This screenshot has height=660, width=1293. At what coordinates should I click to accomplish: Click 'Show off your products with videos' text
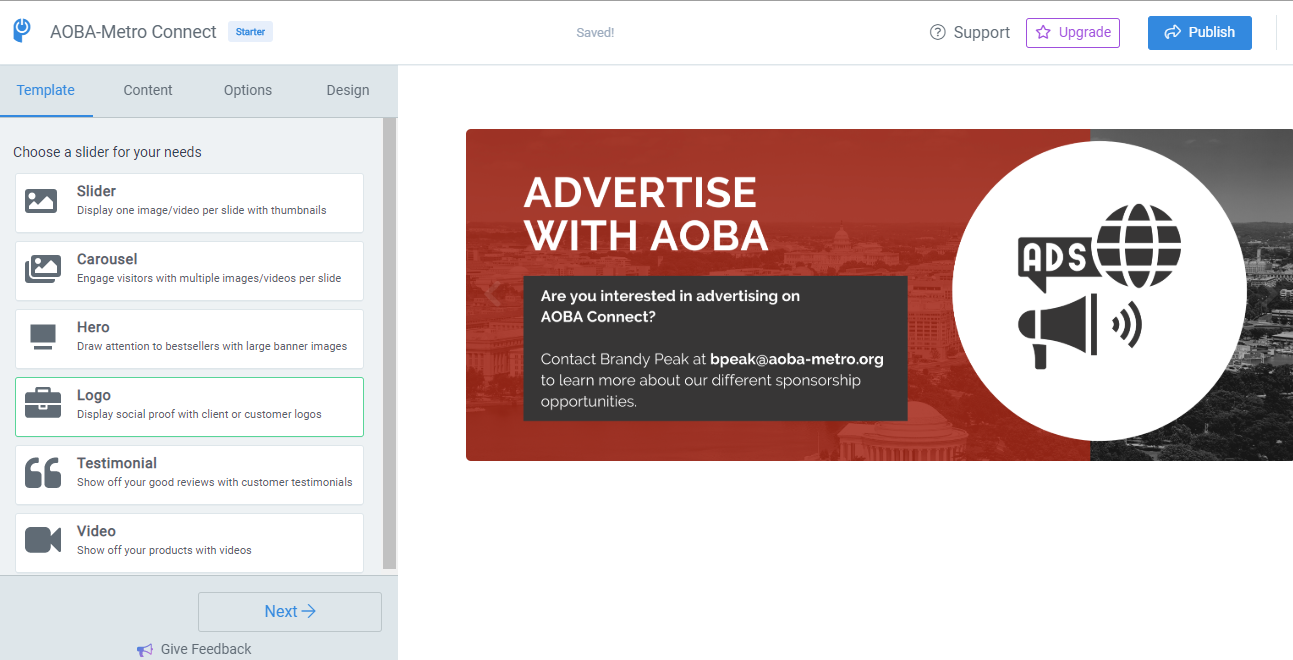[x=164, y=550]
